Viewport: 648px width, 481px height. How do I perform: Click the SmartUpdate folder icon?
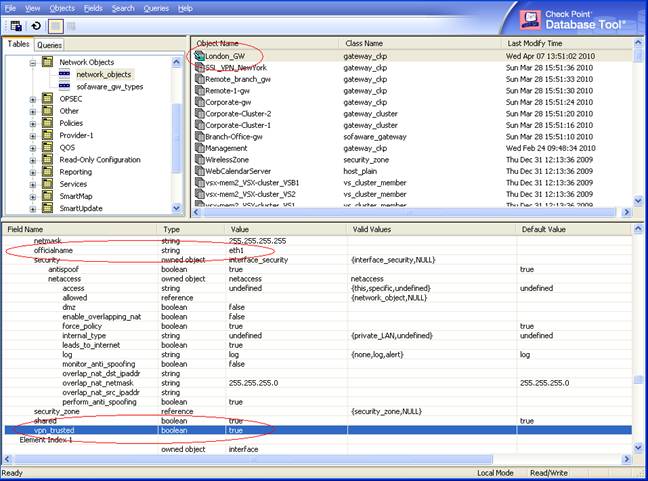(x=48, y=208)
